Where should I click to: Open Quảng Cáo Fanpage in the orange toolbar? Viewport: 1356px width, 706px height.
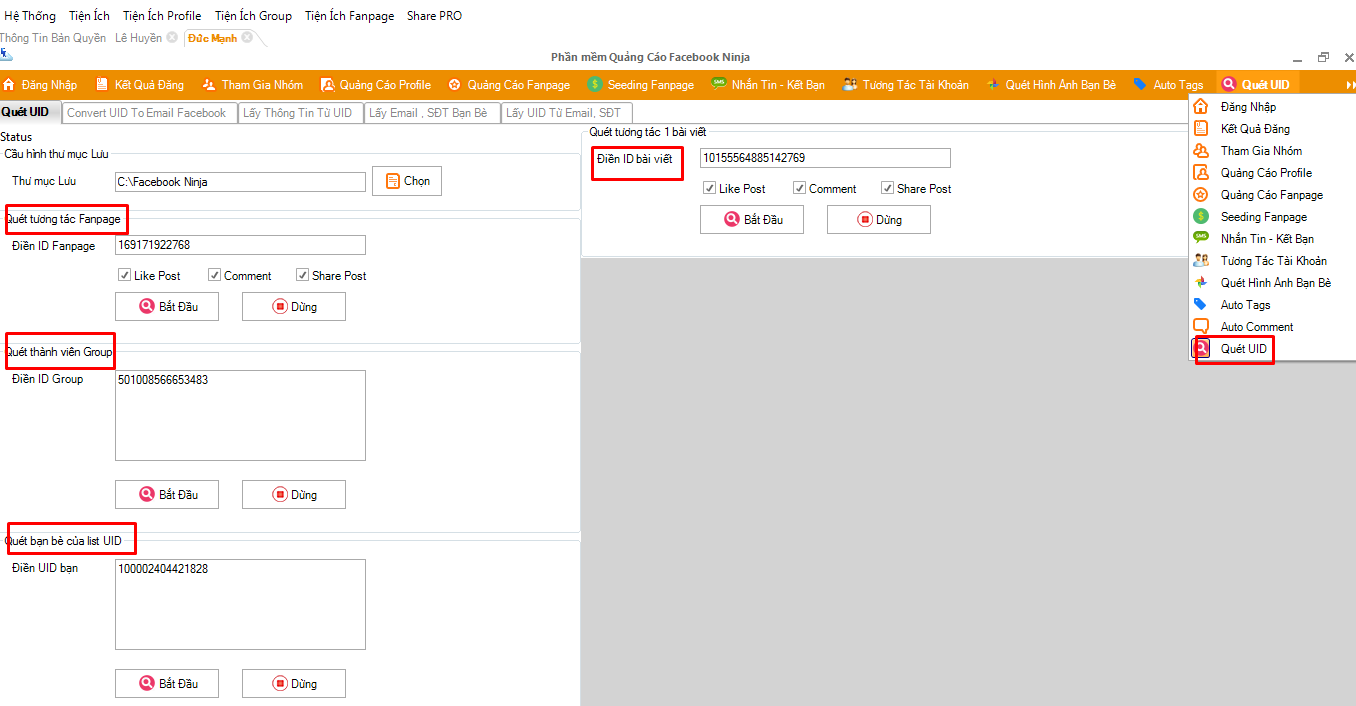(x=509, y=85)
